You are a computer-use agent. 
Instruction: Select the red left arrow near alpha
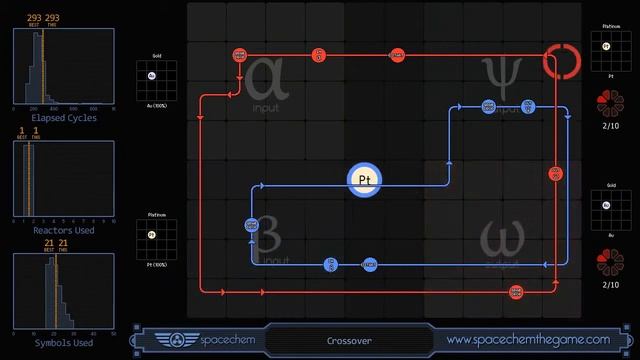[x=229, y=95]
